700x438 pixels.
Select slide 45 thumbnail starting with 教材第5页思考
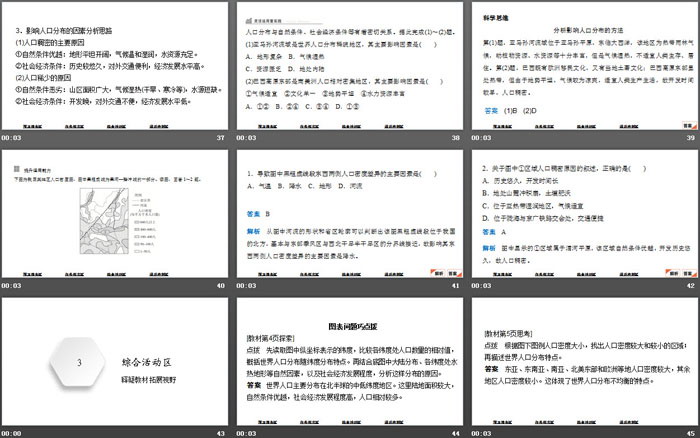click(585, 361)
